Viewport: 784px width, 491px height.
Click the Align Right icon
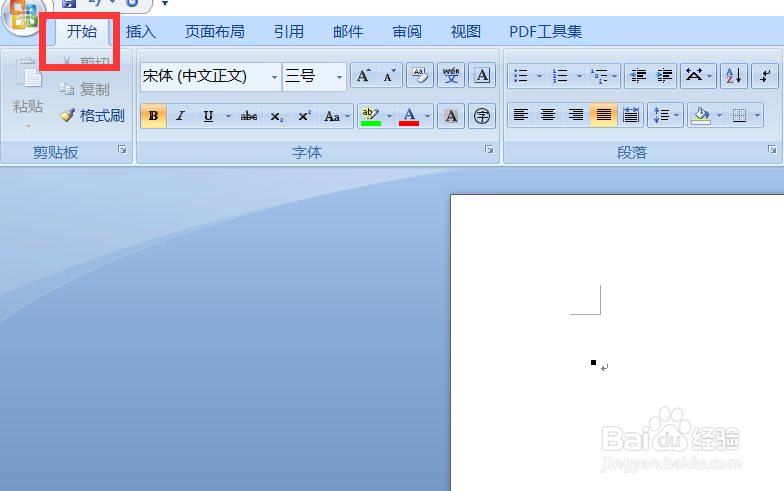(x=576, y=116)
